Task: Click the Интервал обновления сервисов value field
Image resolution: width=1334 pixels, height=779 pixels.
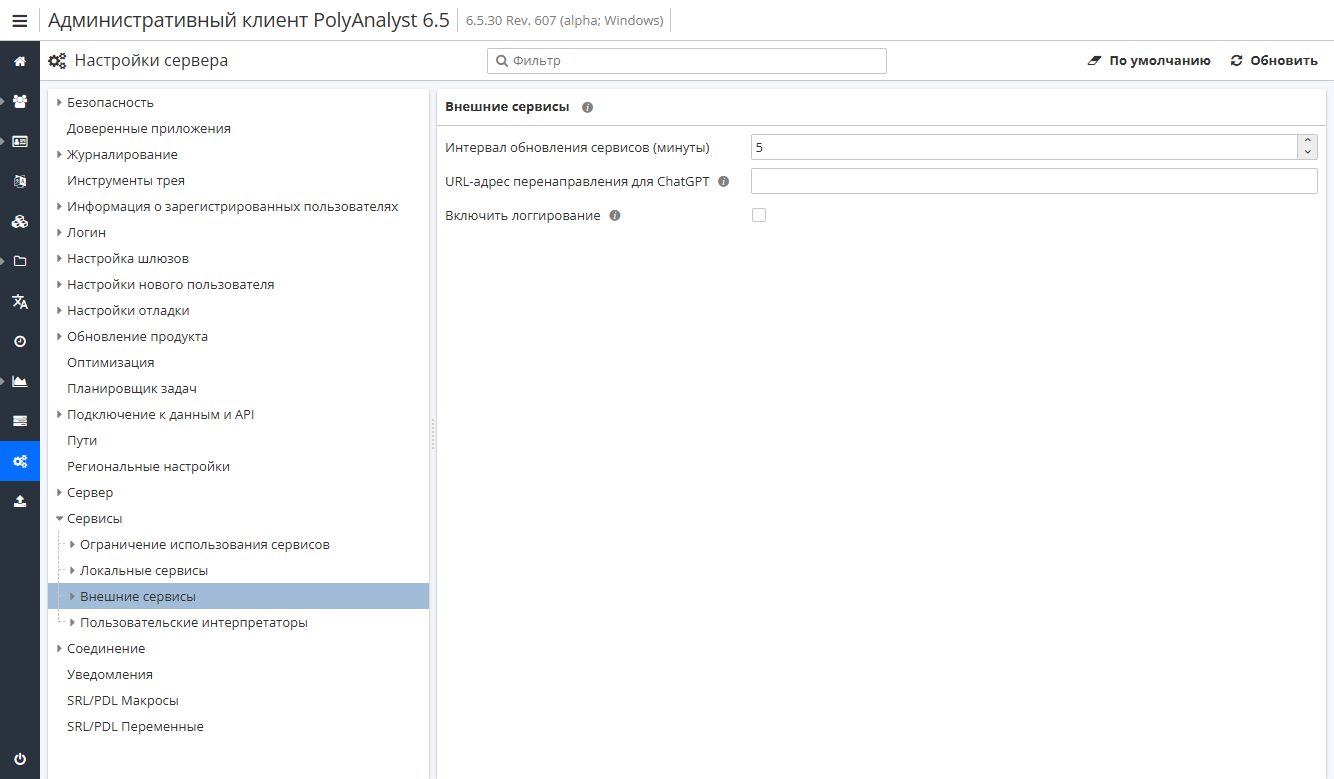Action: [1024, 147]
